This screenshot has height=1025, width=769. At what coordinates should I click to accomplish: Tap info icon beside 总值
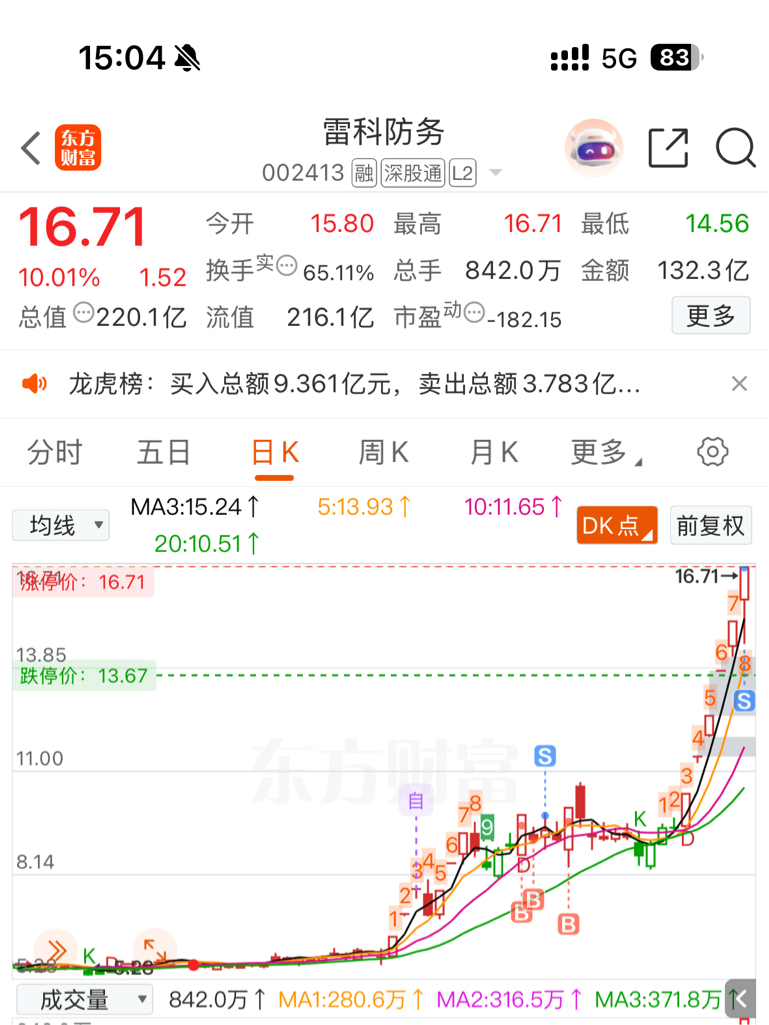pos(83,312)
